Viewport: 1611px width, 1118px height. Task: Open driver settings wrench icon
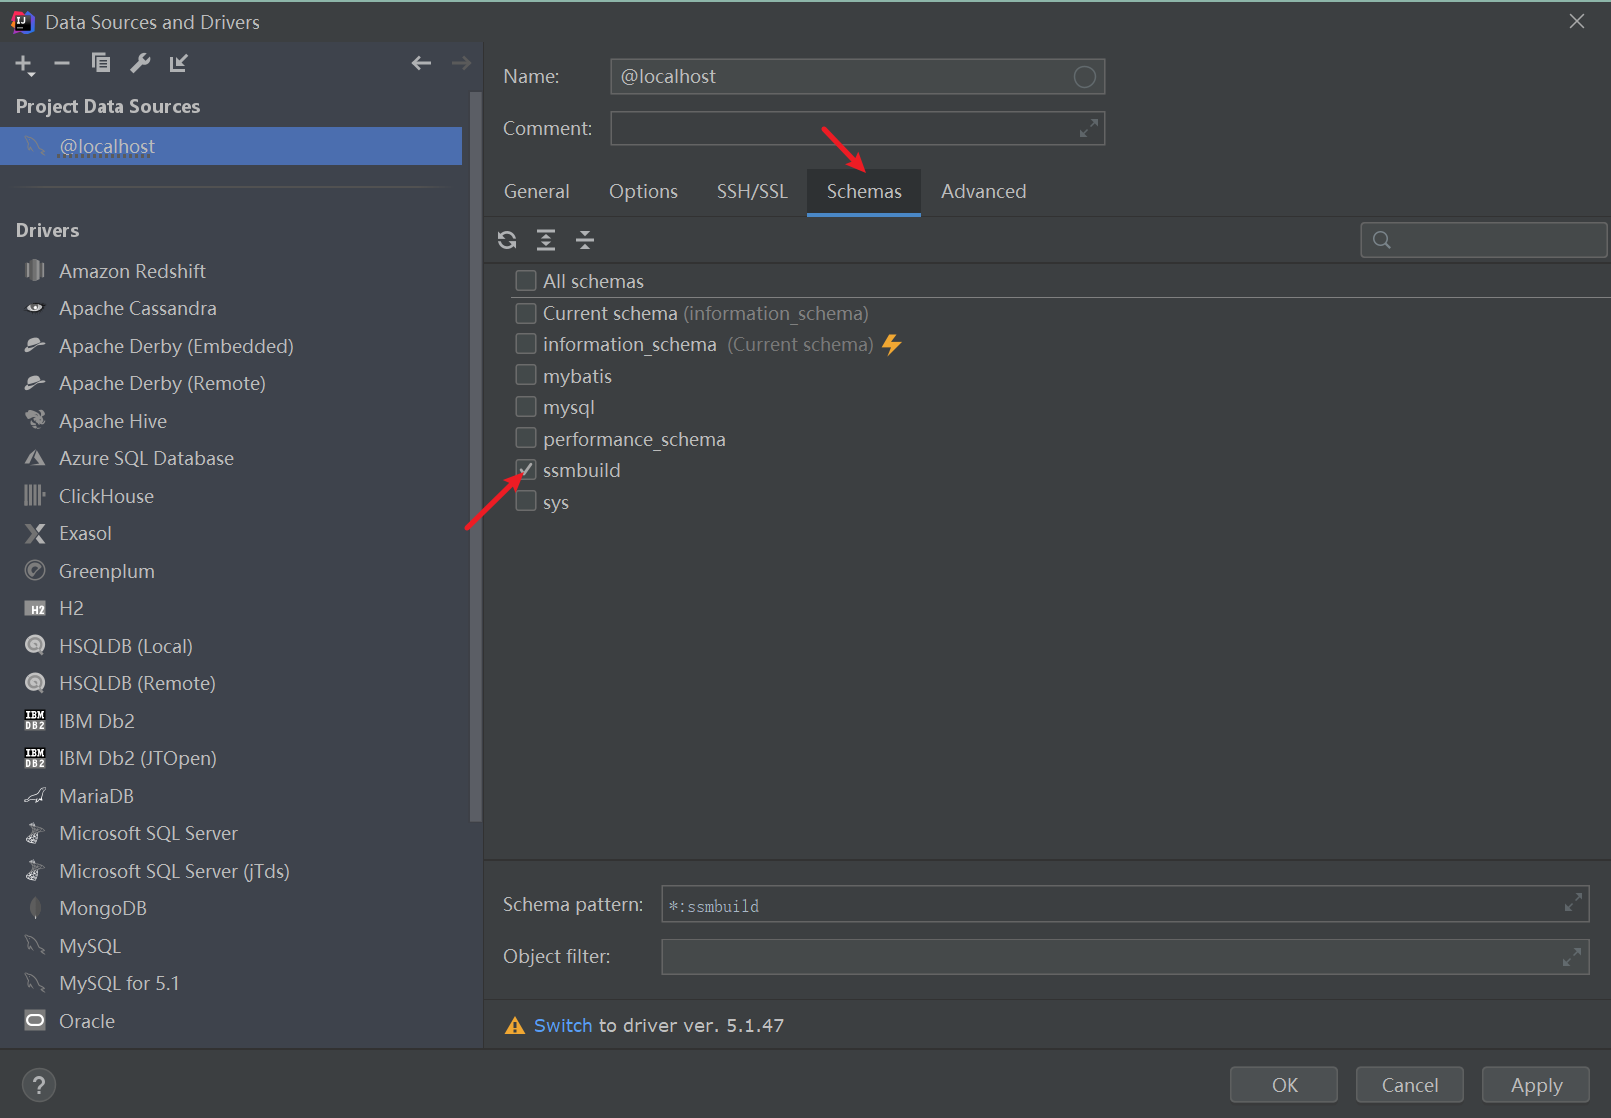pyautogui.click(x=140, y=63)
